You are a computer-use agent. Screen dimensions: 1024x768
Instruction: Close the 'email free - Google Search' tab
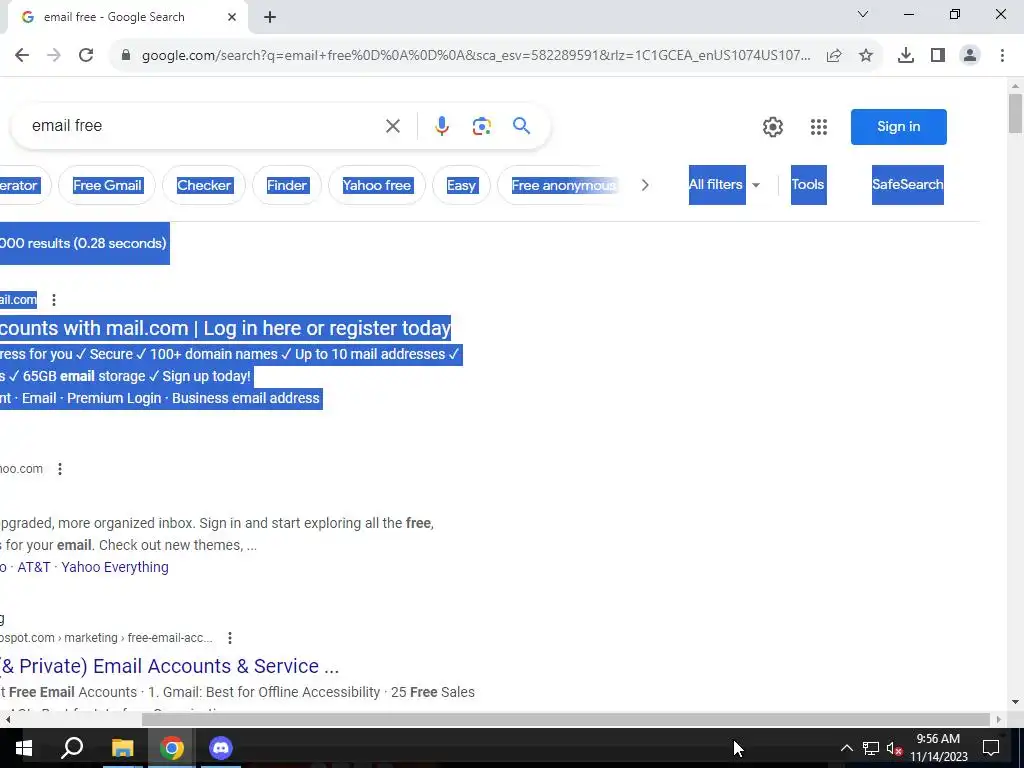point(232,17)
